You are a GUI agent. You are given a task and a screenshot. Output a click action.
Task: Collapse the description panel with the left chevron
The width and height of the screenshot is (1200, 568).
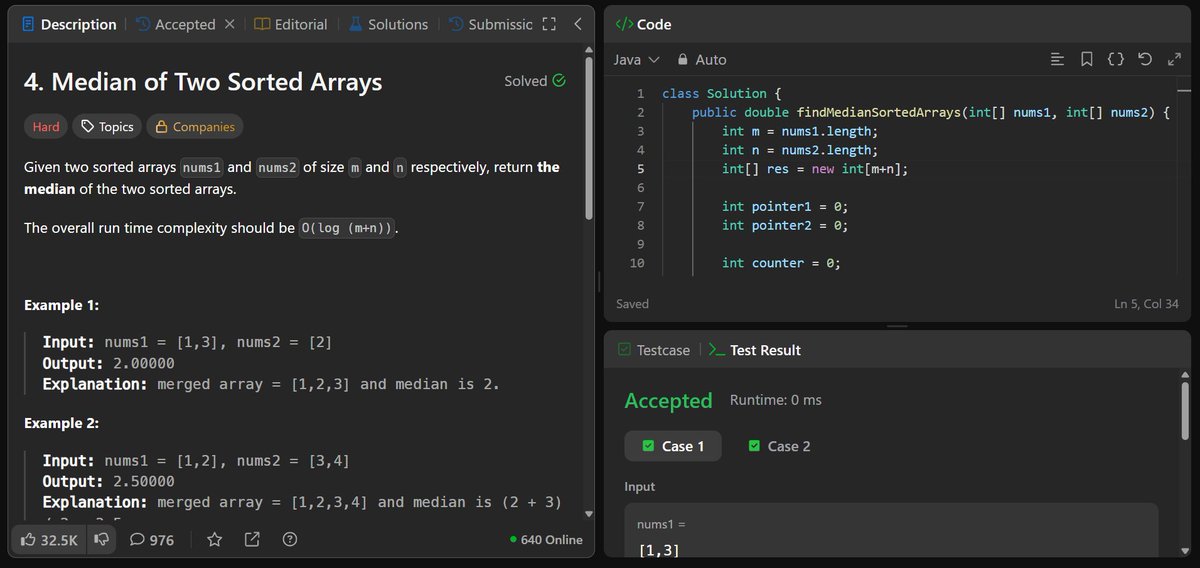pos(577,24)
